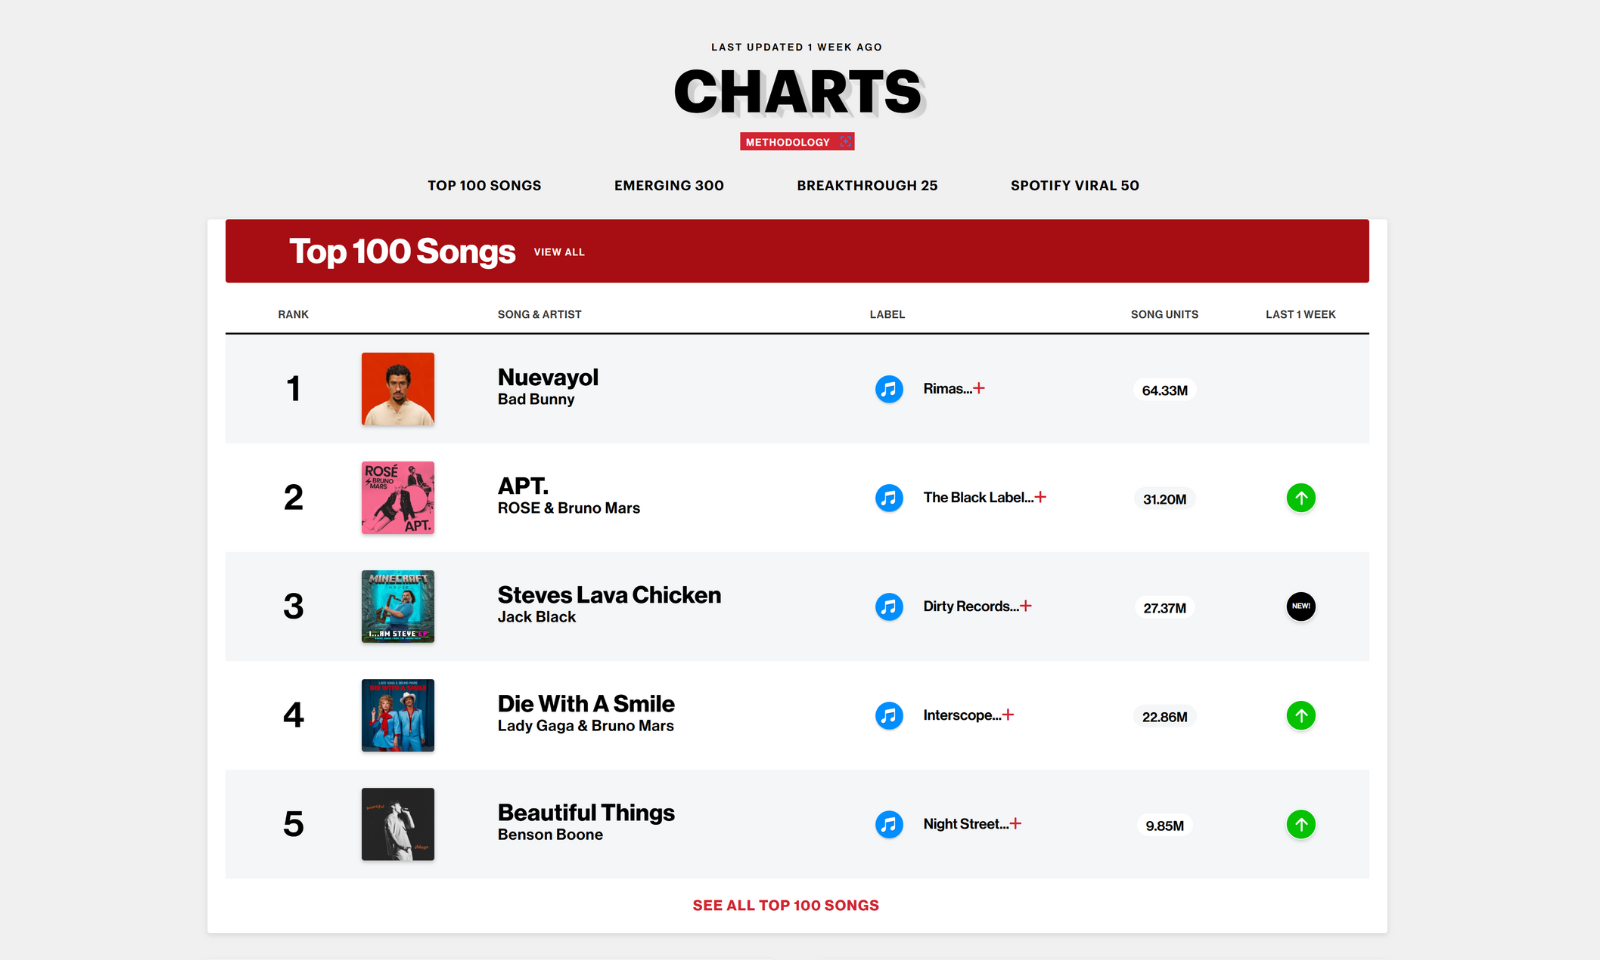The width and height of the screenshot is (1600, 960).
Task: Open the Spotify Viral 50 tab
Action: (x=1074, y=186)
